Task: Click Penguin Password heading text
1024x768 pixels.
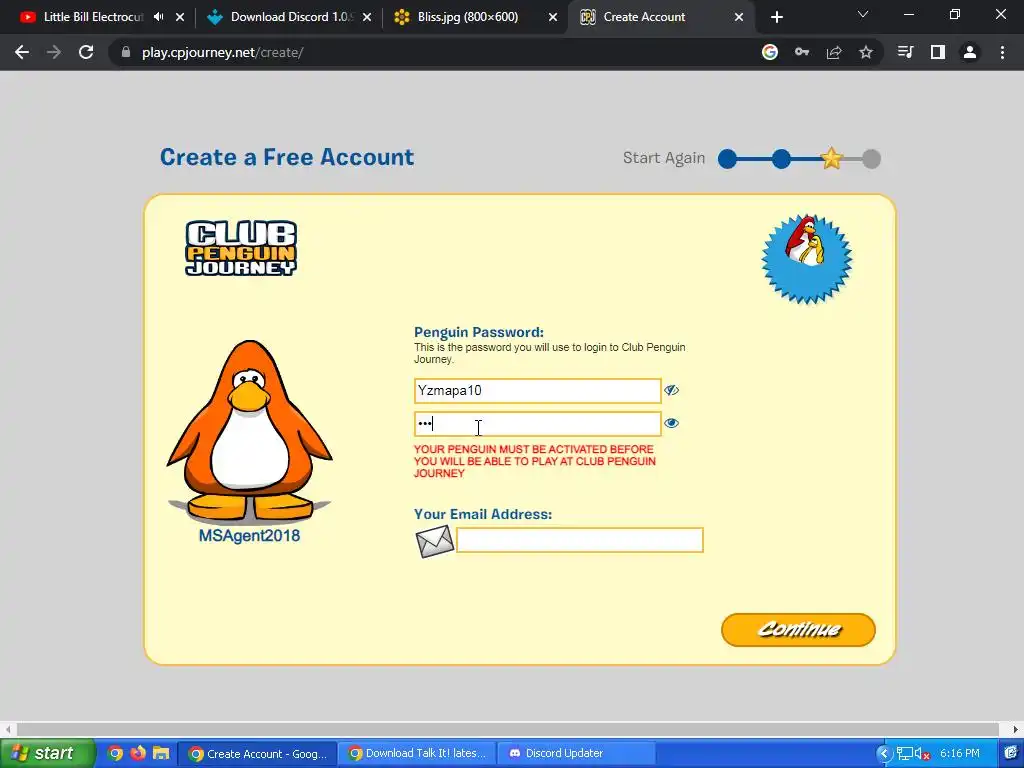Action: [x=479, y=332]
